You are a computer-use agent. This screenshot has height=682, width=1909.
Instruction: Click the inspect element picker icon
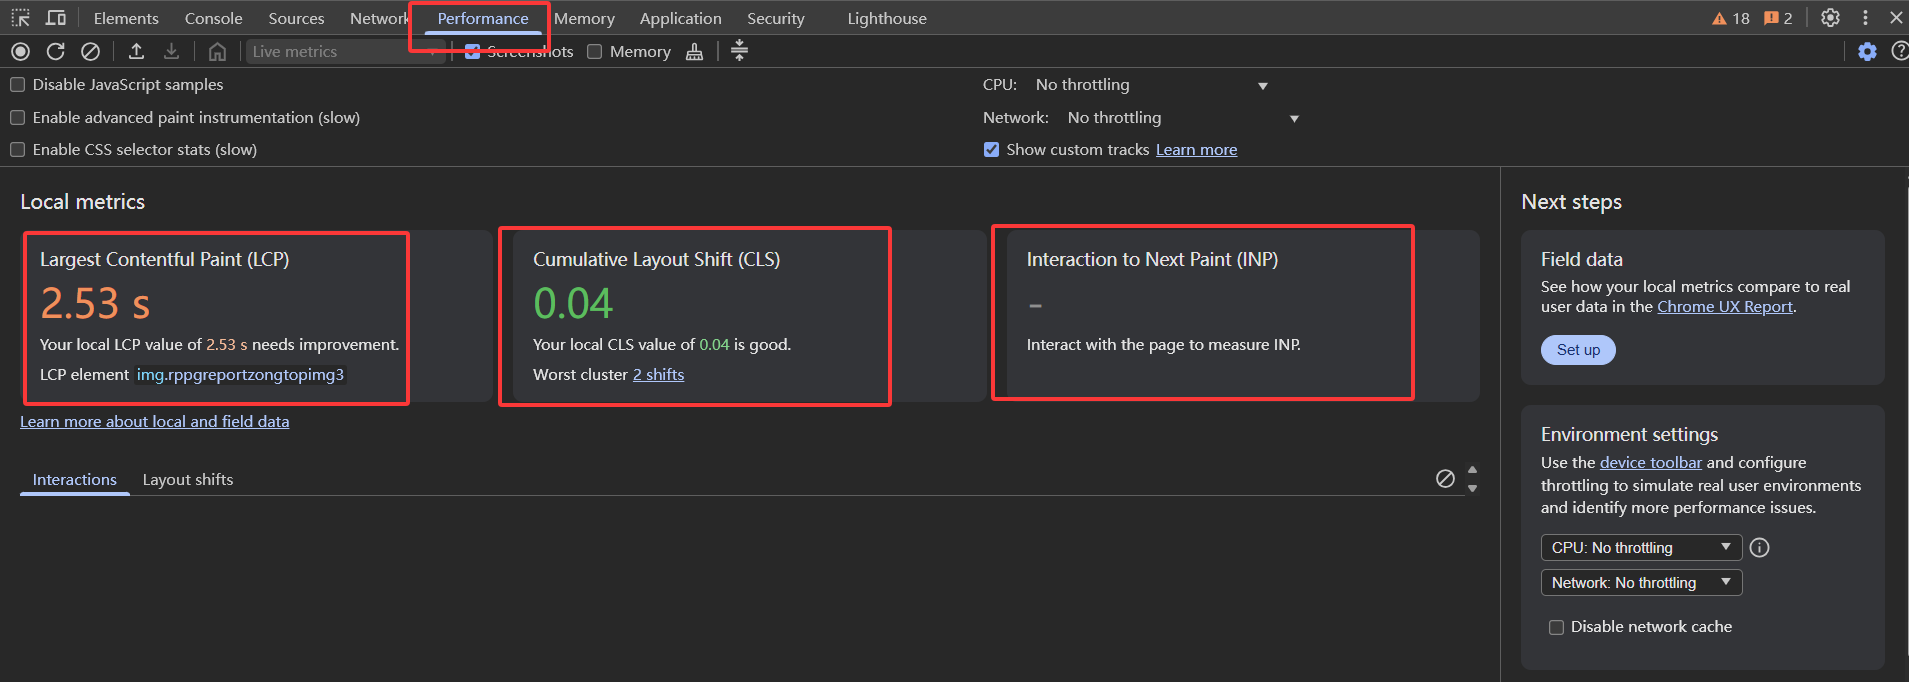(x=20, y=18)
